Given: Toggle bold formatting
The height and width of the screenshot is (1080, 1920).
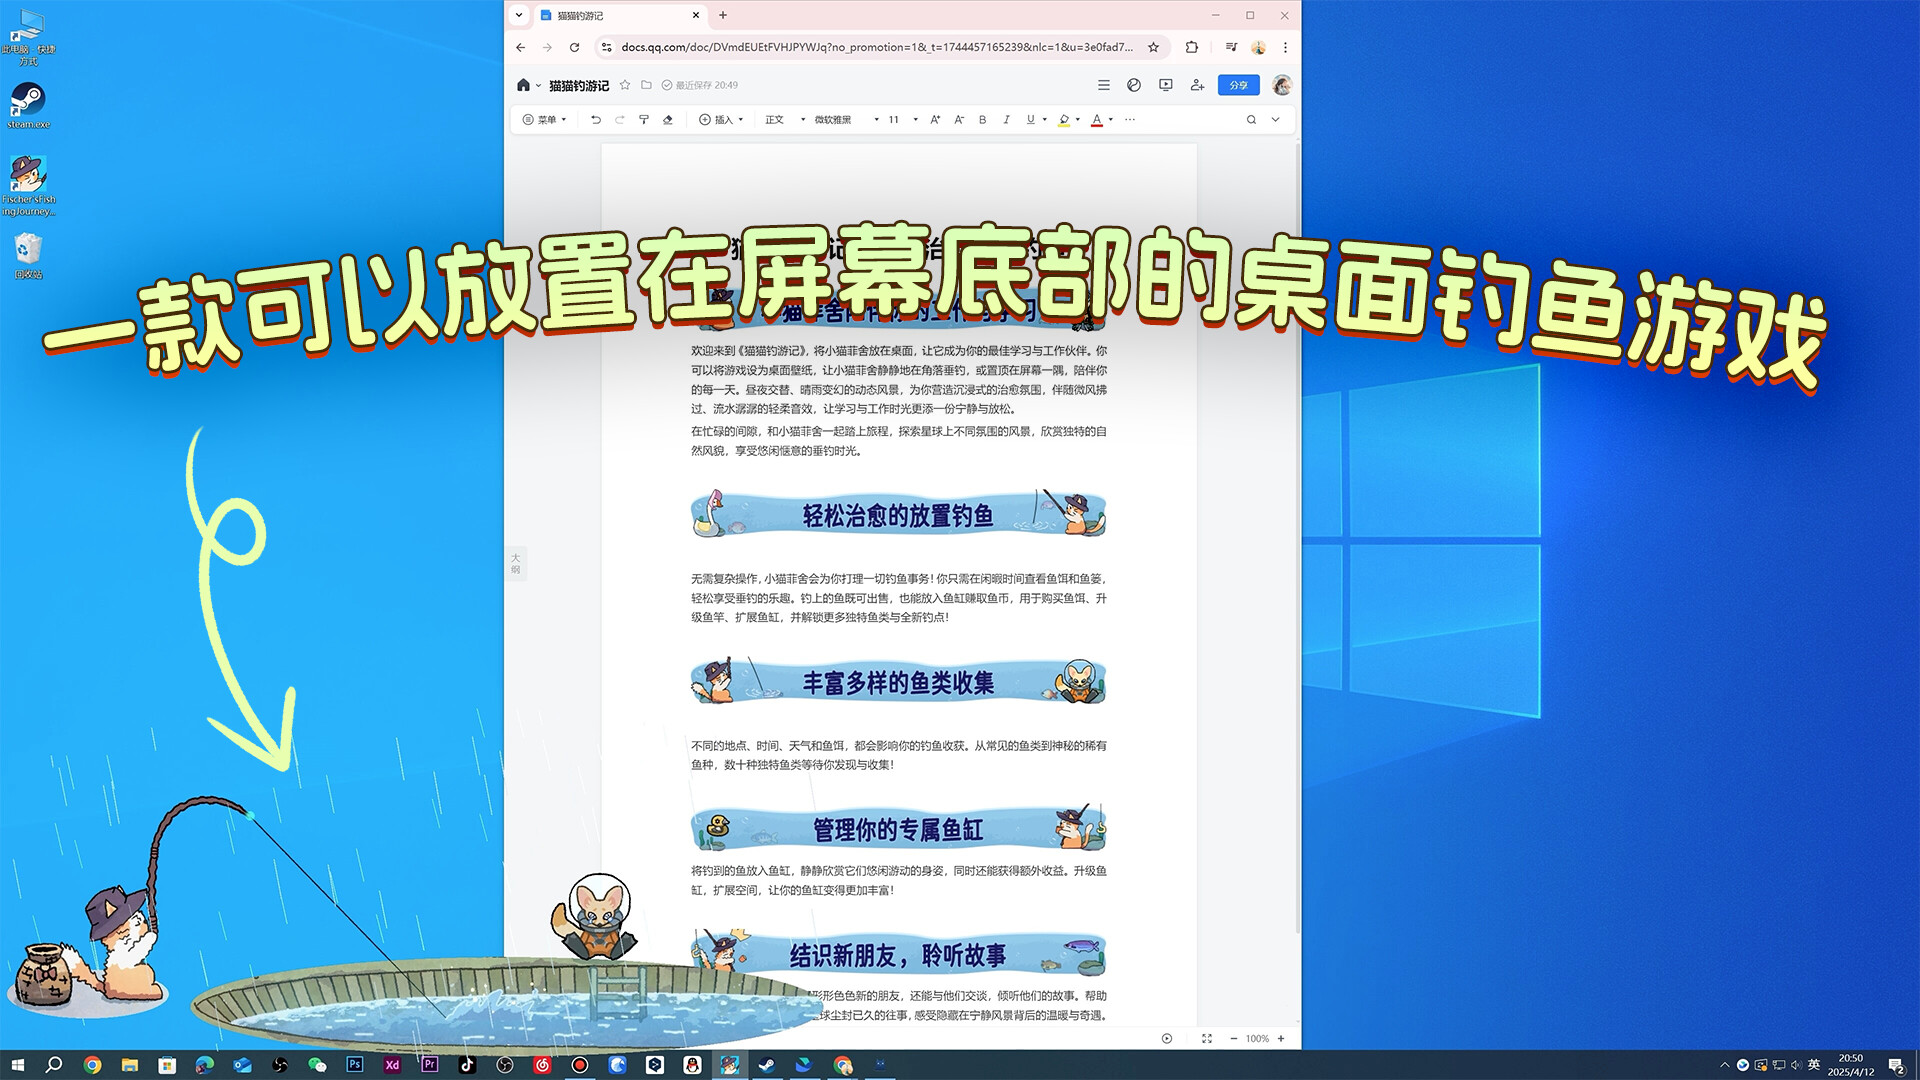Looking at the screenshot, I should pyautogui.click(x=982, y=119).
